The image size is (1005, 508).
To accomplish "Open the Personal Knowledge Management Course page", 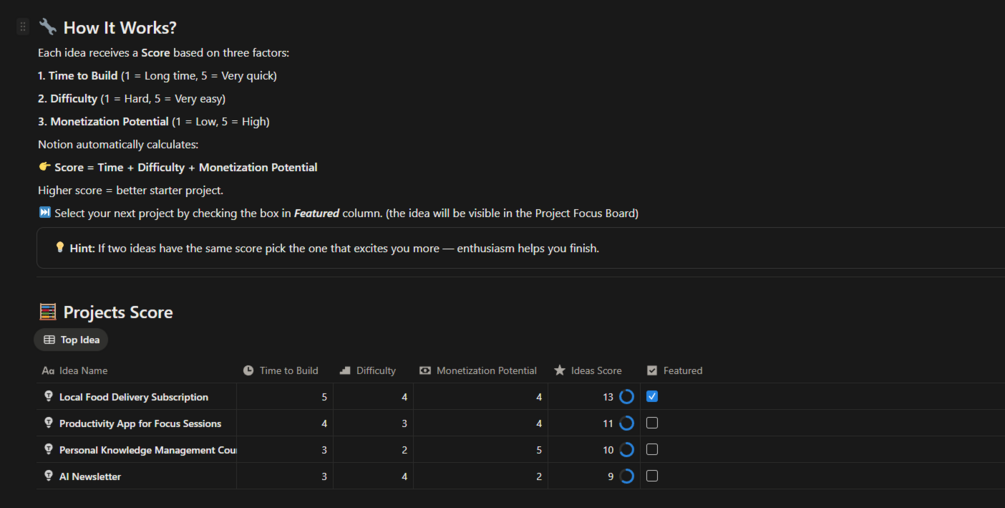I will point(147,450).
